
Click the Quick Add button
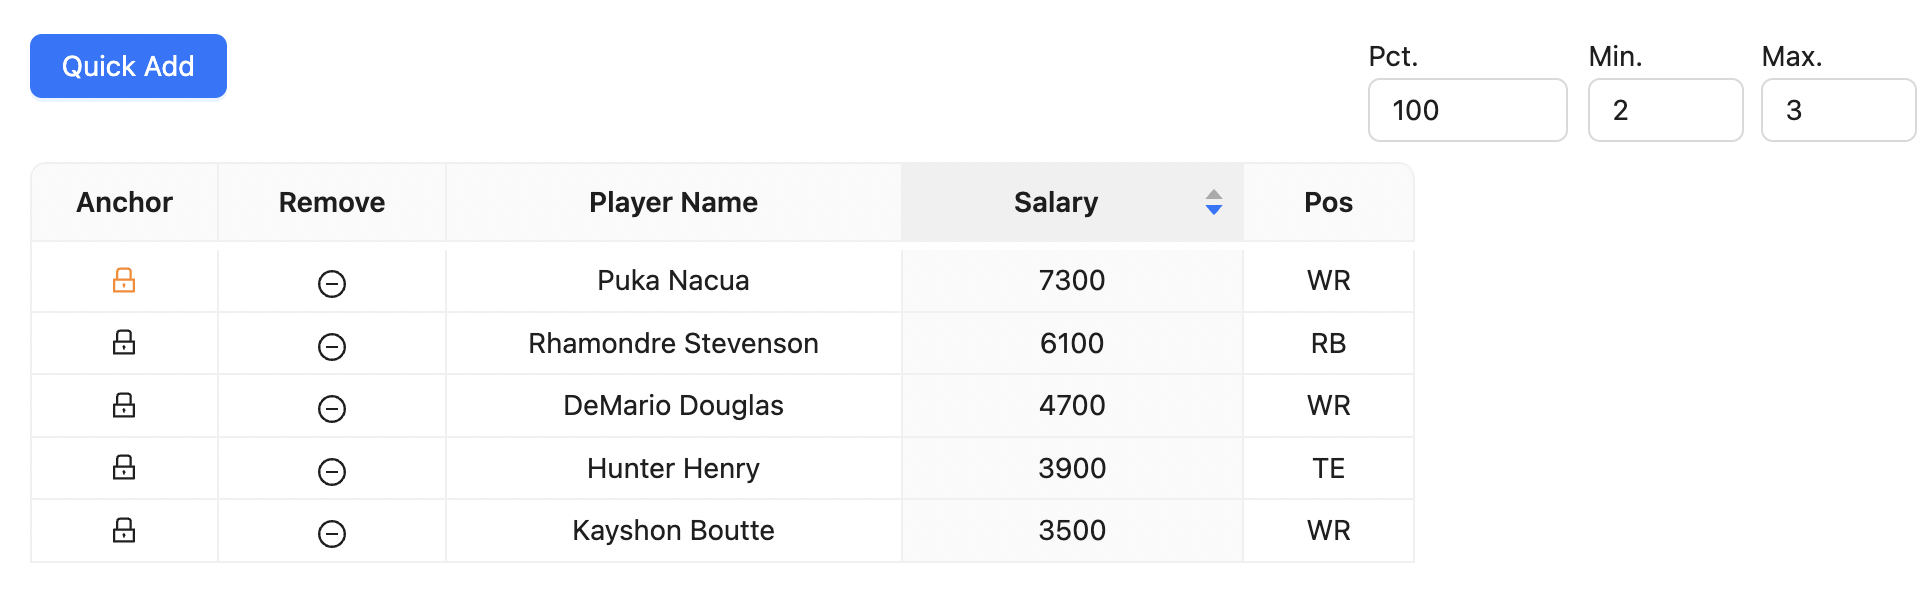click(x=128, y=66)
